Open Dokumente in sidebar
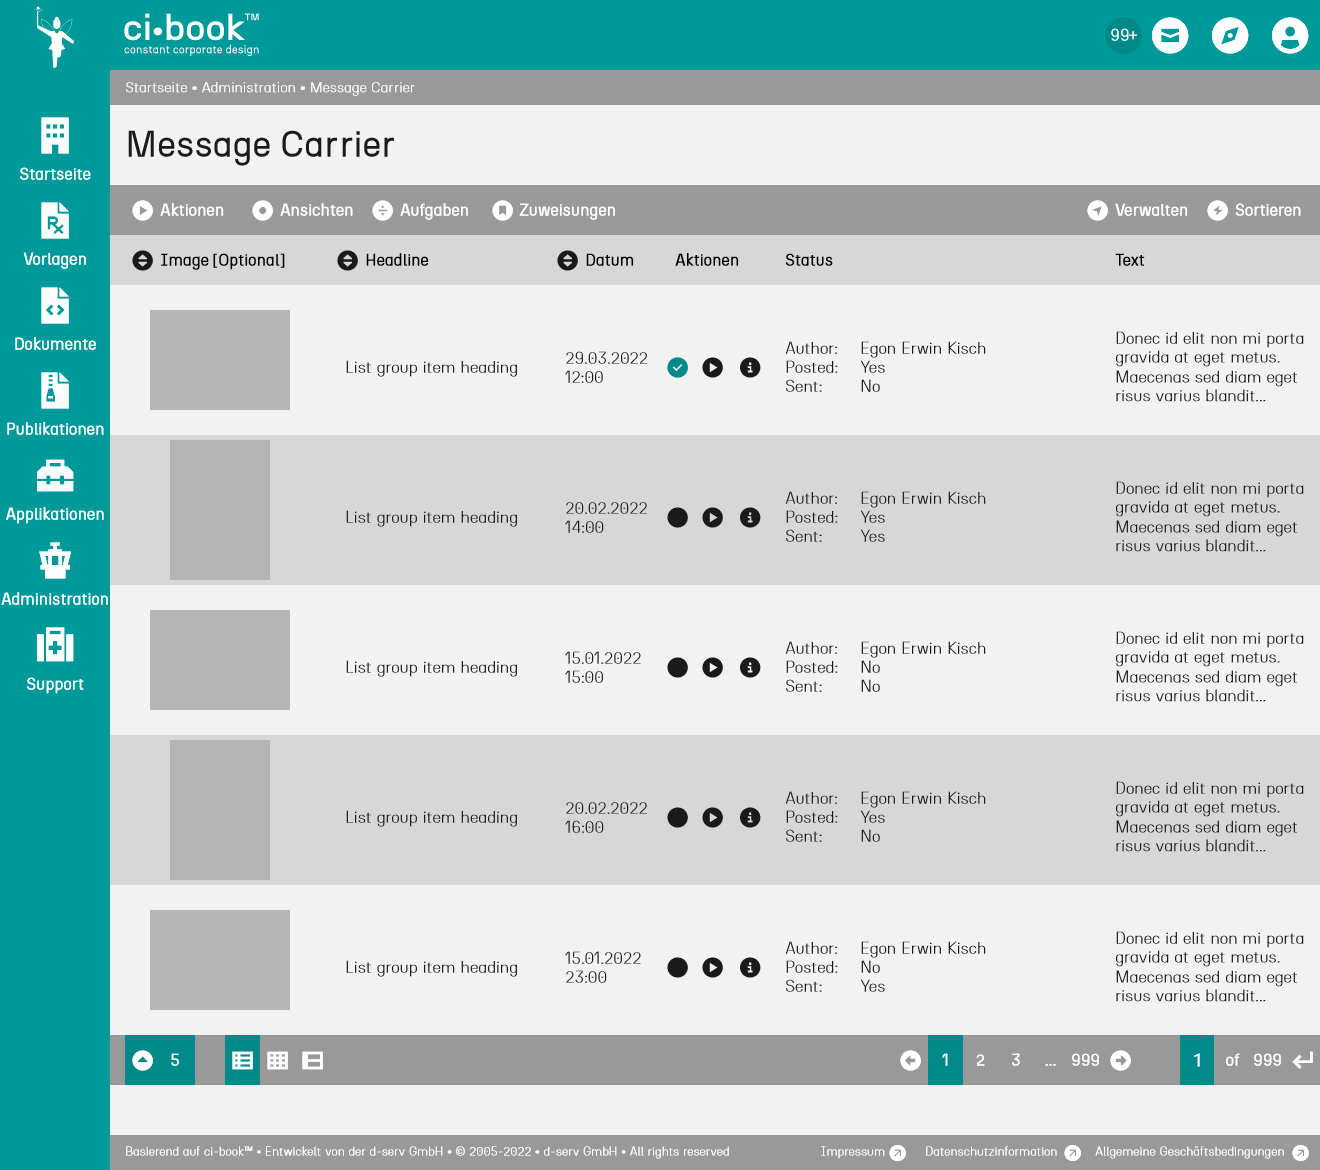This screenshot has width=1320, height=1170. [55, 320]
